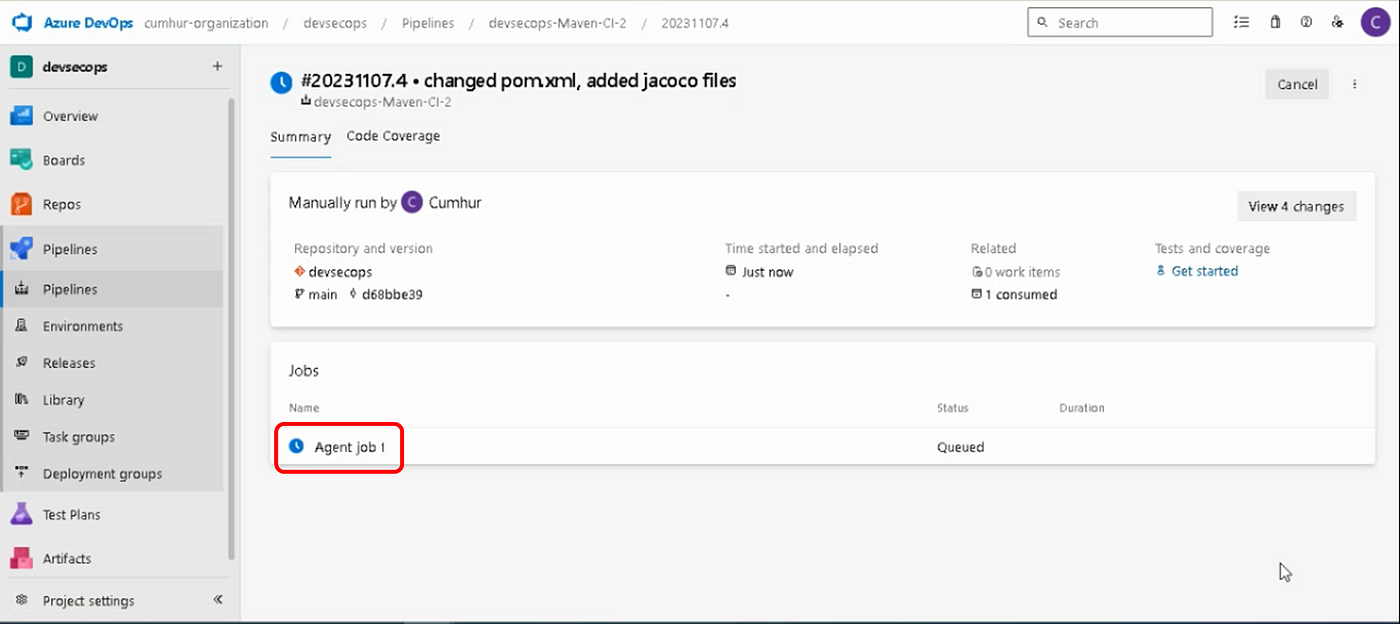Open the work items list icon in header

[1241, 22]
